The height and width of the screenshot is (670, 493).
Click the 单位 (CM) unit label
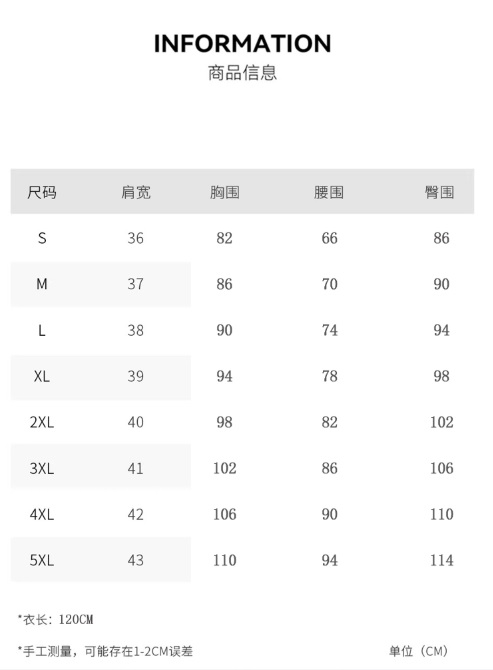[x=418, y=651]
